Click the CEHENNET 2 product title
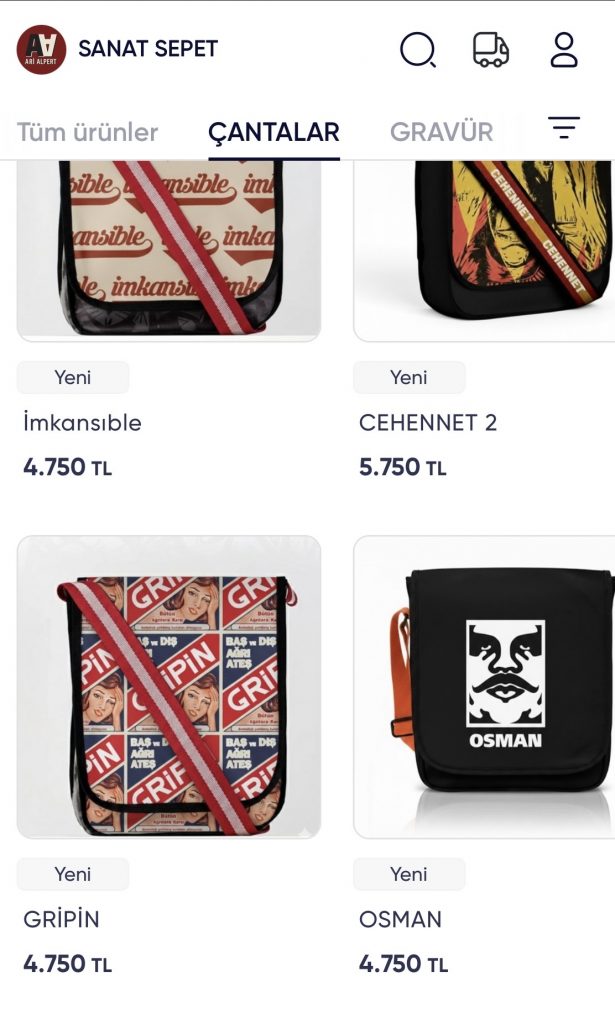 (428, 423)
